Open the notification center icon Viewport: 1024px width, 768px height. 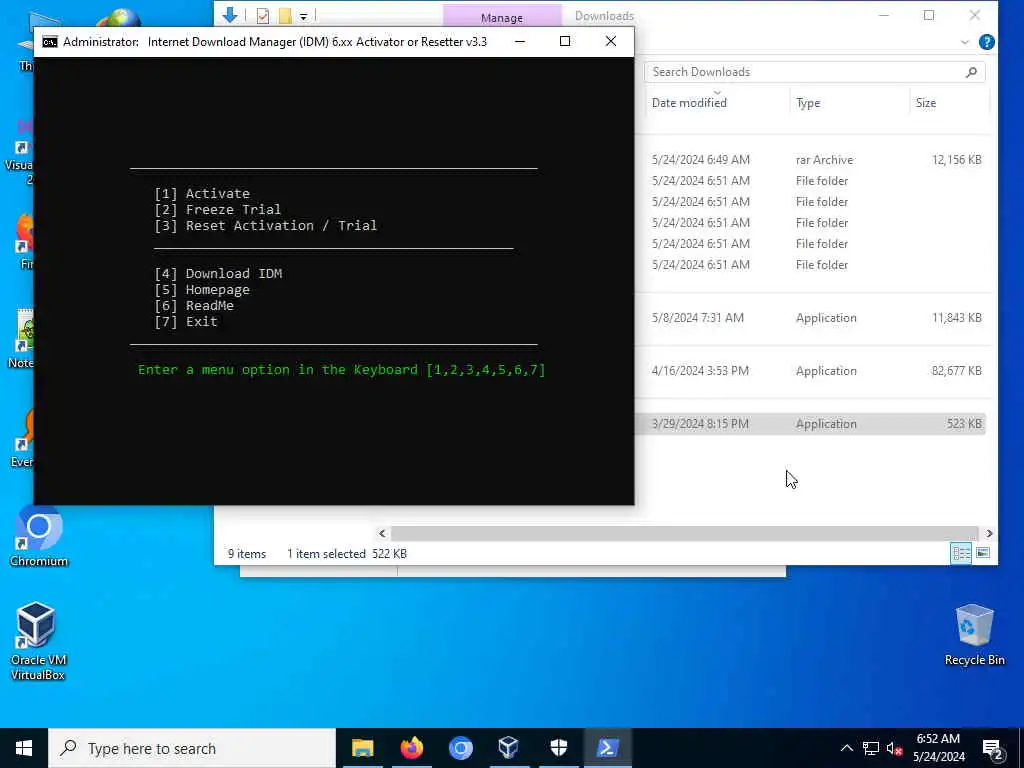(992, 749)
